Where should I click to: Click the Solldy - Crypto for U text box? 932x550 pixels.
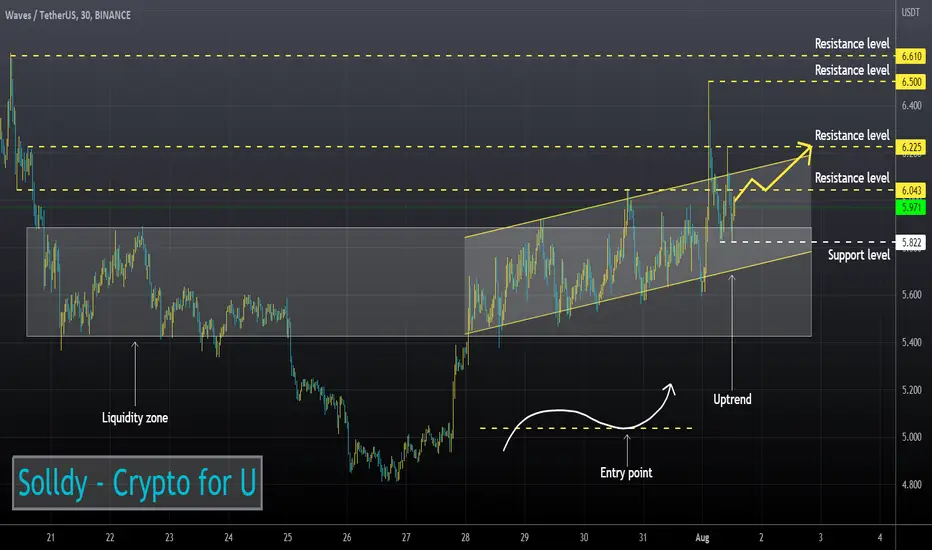click(x=137, y=483)
